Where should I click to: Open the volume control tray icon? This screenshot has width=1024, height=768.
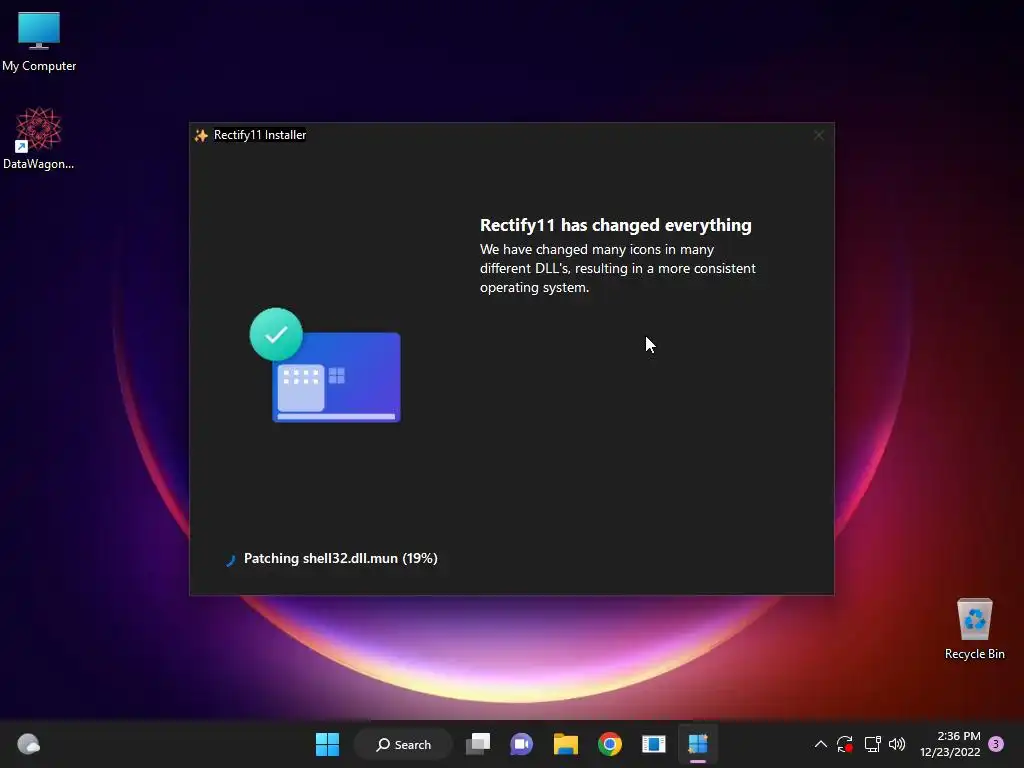897,744
